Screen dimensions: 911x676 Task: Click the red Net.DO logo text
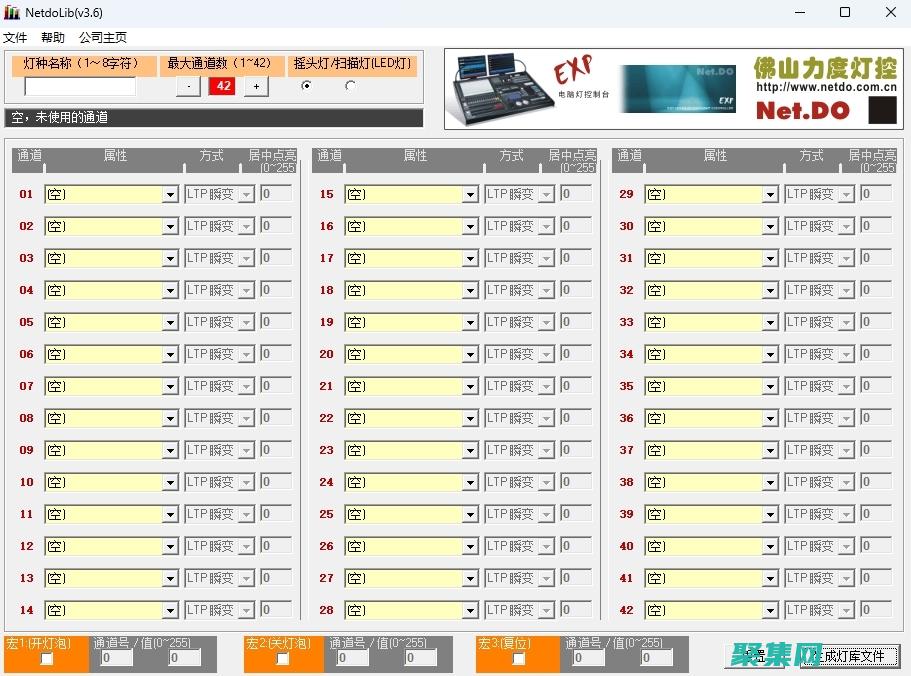[802, 111]
